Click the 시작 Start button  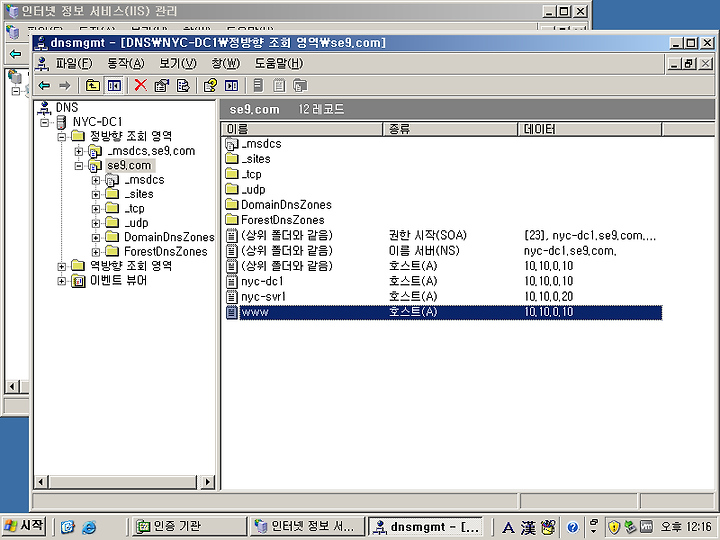24,526
